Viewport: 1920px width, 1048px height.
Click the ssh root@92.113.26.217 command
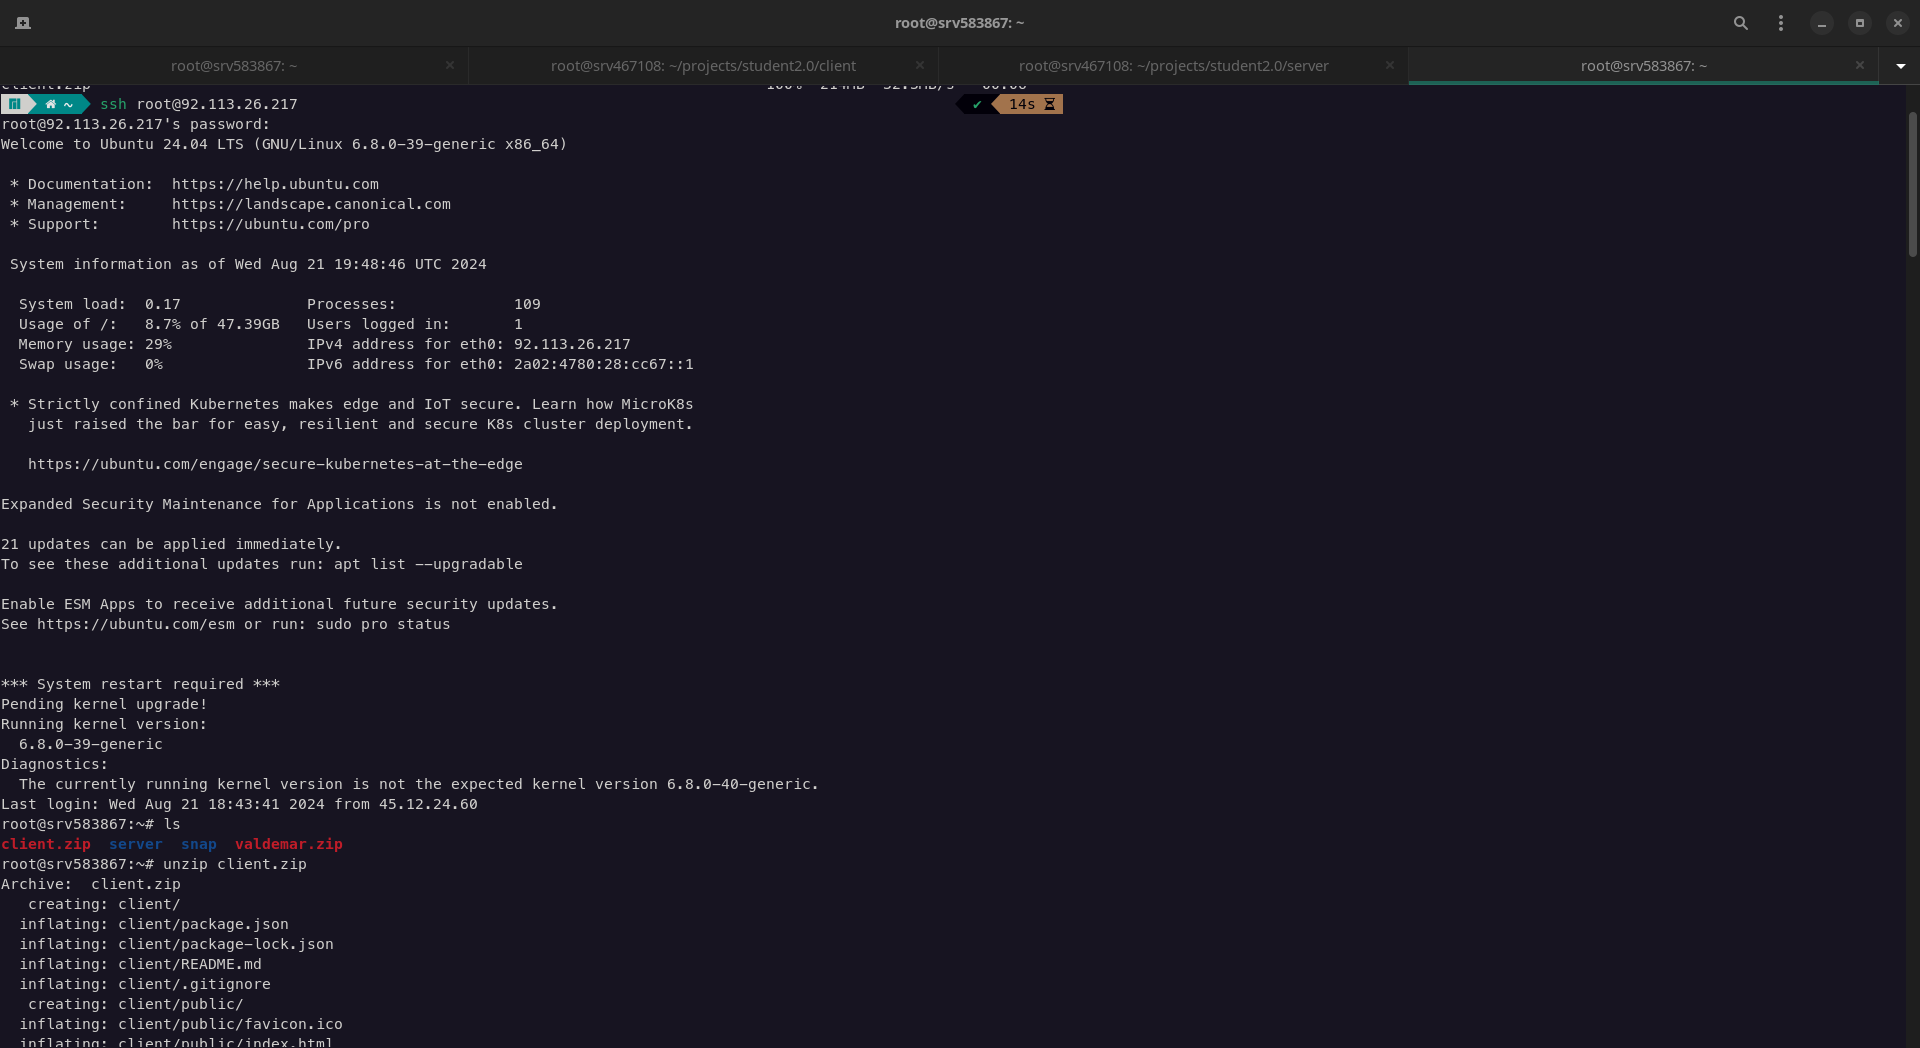[199, 104]
